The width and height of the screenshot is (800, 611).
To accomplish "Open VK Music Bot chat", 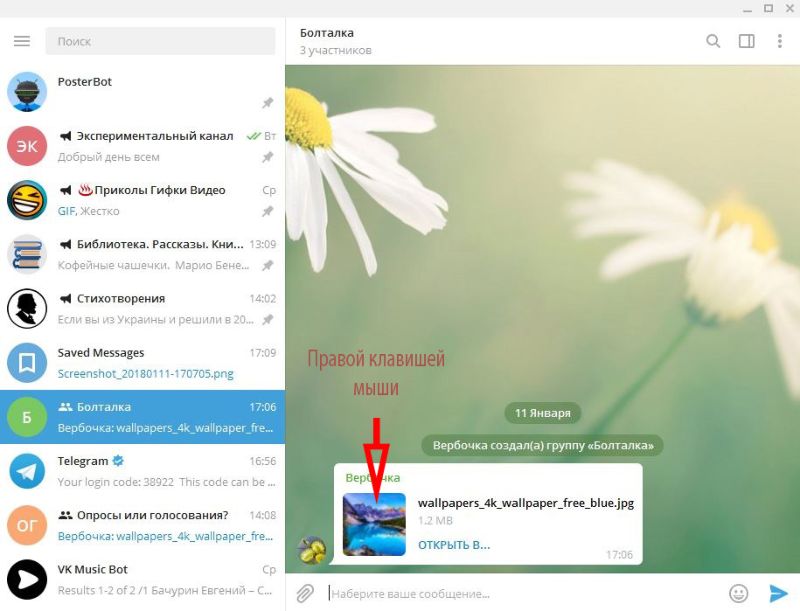I will point(142,580).
